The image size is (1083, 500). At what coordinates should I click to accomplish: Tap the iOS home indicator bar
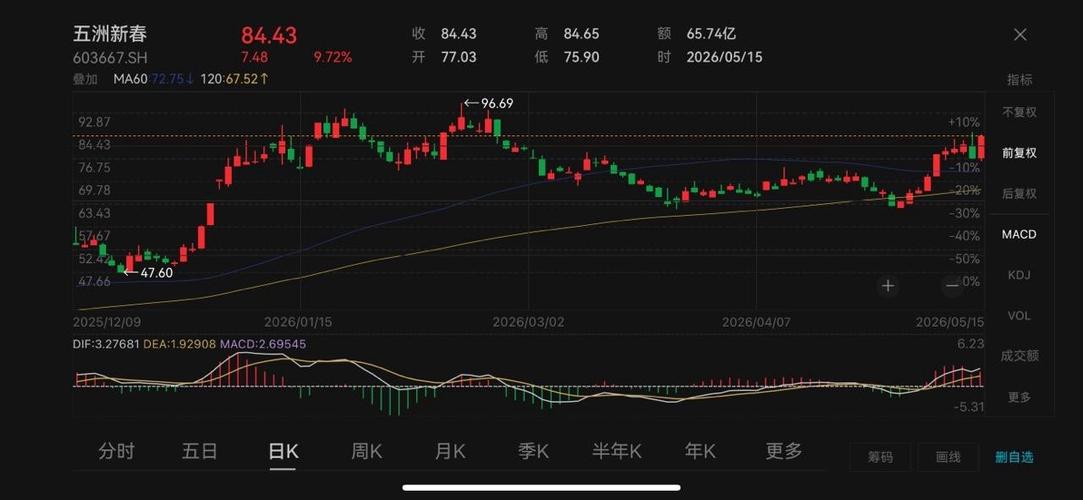click(x=542, y=488)
